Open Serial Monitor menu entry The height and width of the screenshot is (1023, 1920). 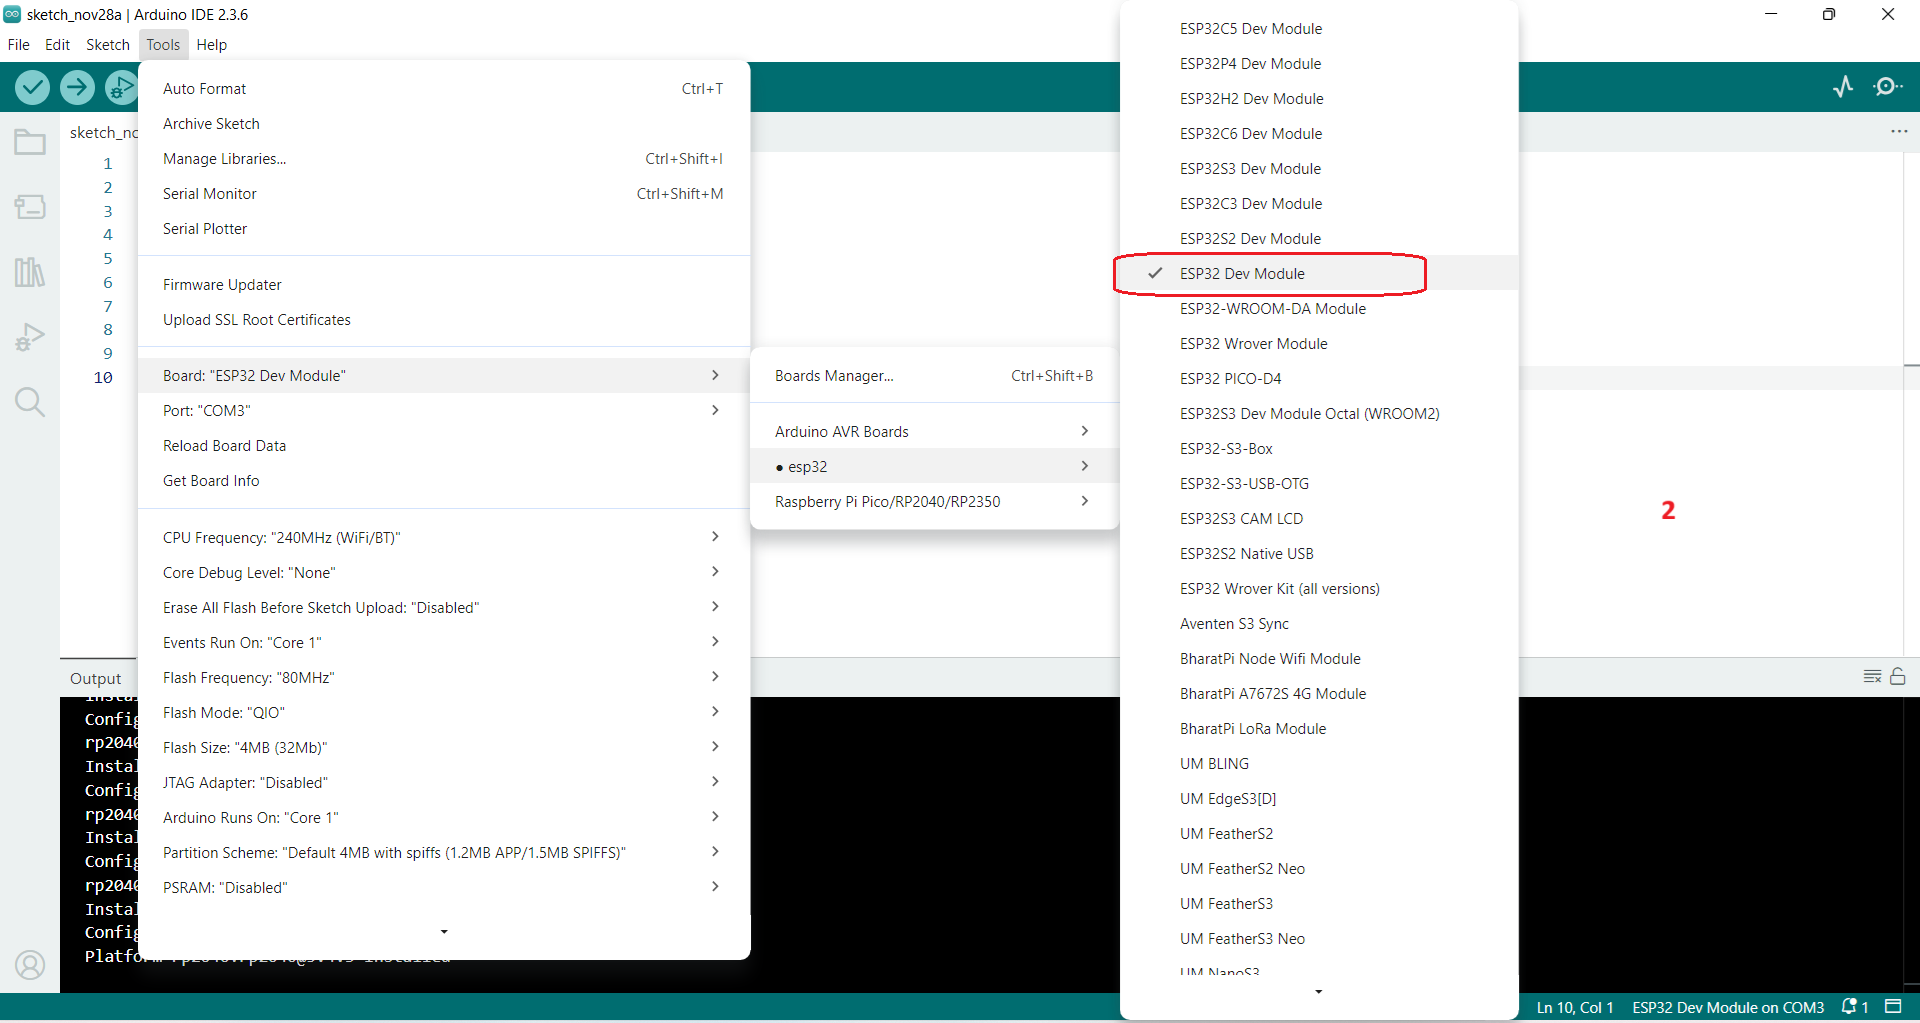[x=444, y=193]
